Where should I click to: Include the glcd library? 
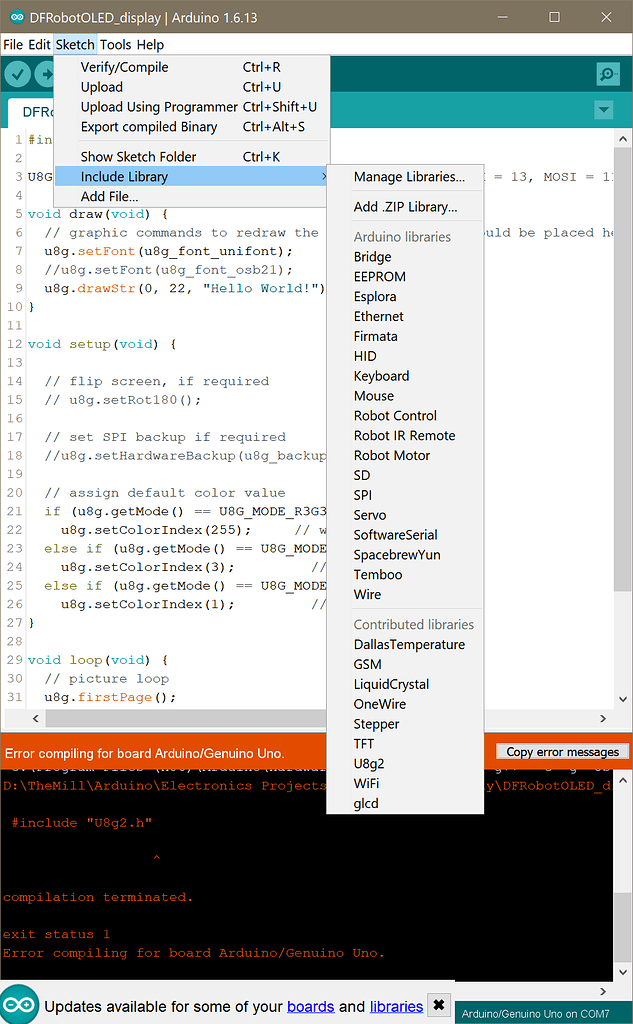(x=405, y=803)
